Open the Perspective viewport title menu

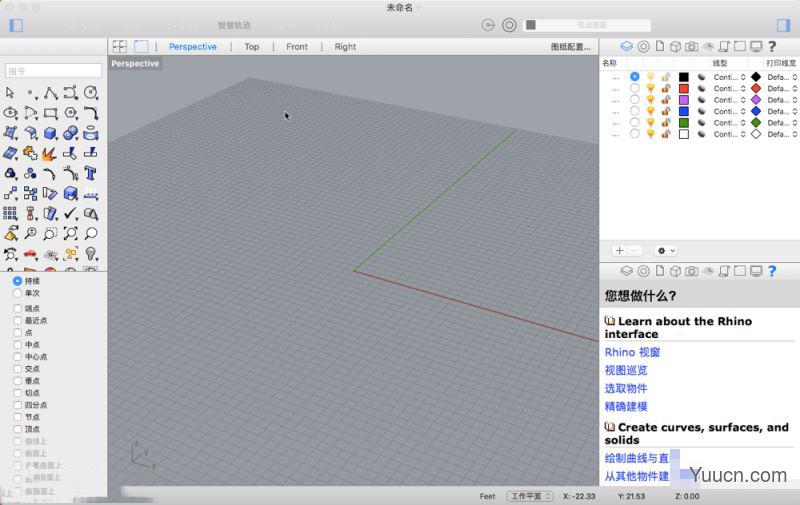tap(135, 63)
